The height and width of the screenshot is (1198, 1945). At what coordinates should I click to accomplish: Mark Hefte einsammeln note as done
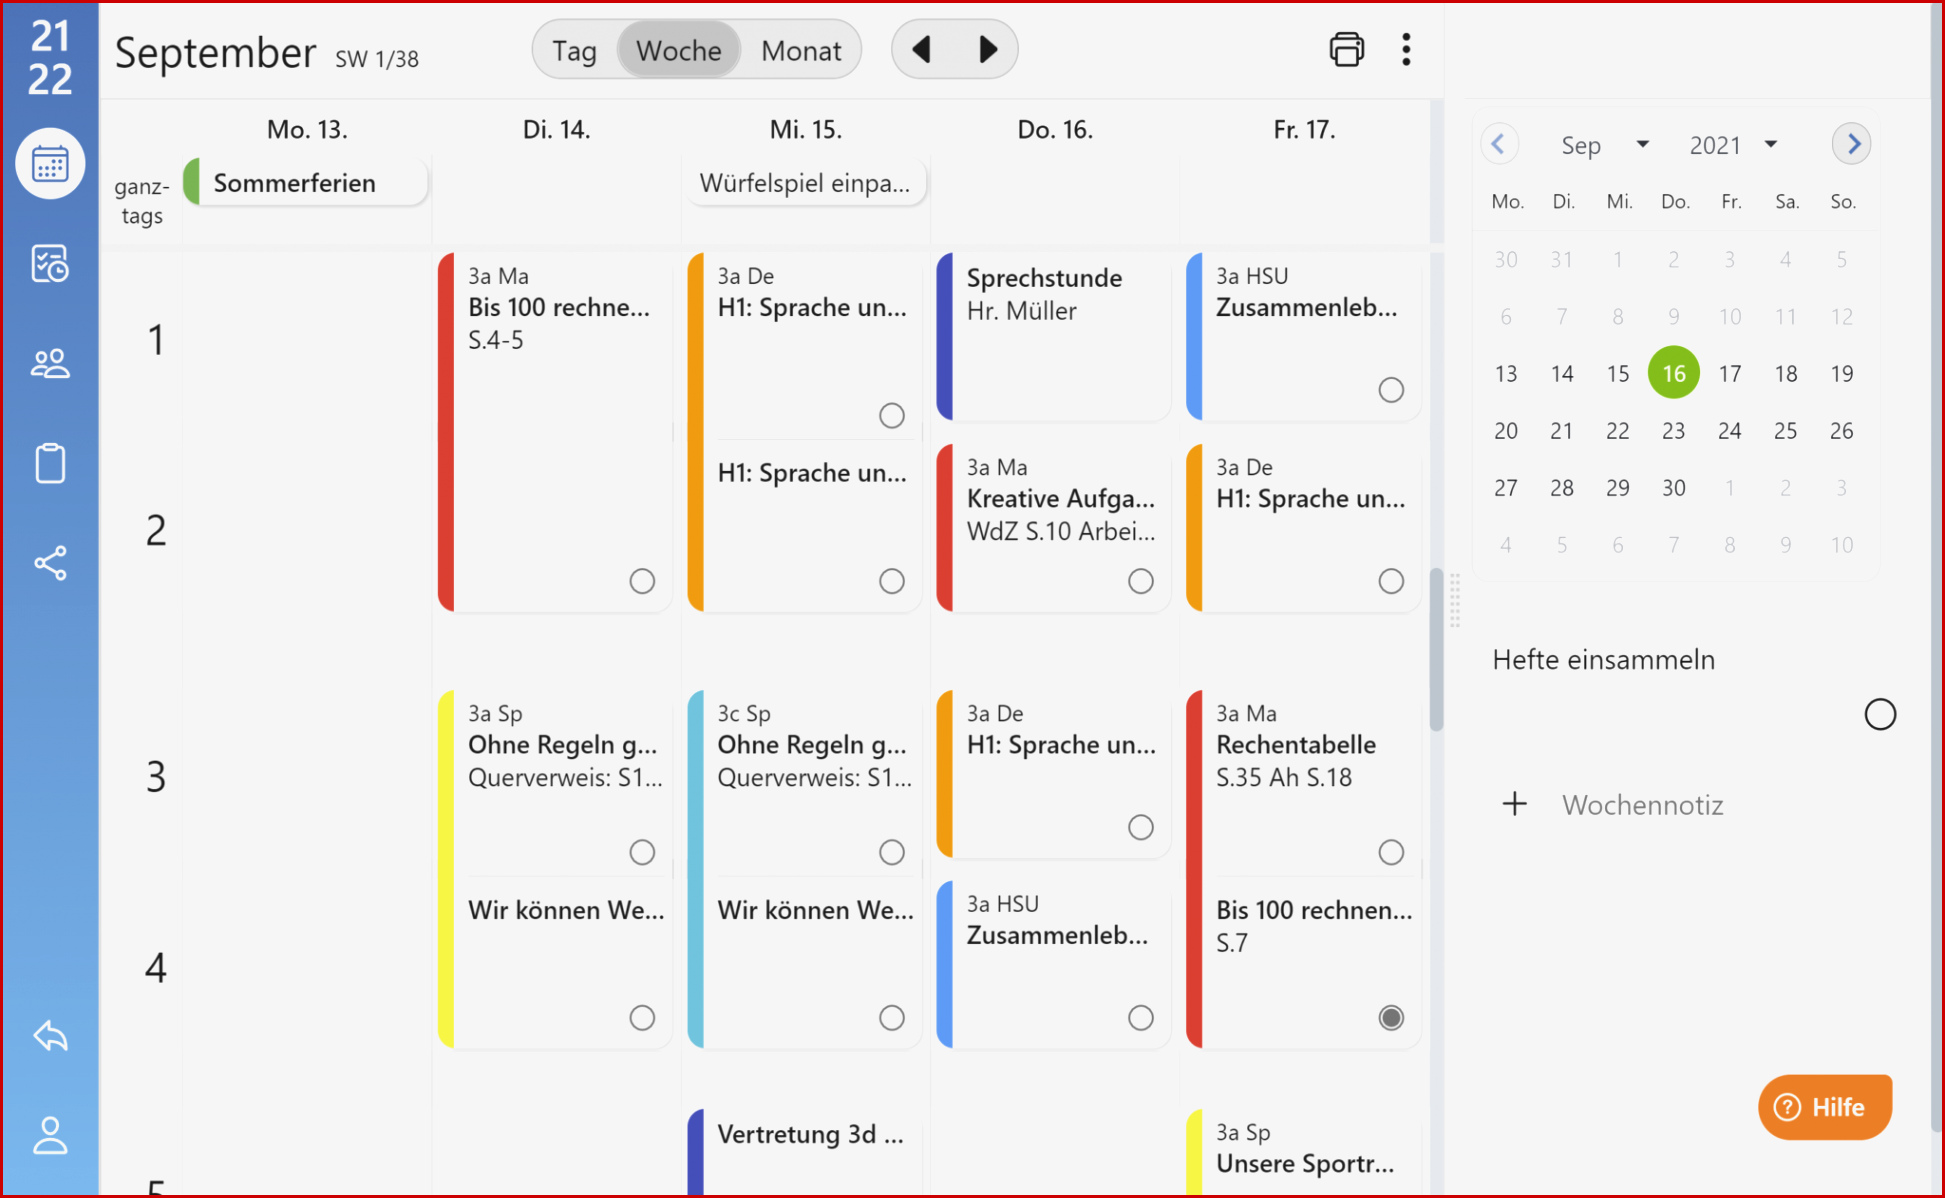[x=1880, y=714]
